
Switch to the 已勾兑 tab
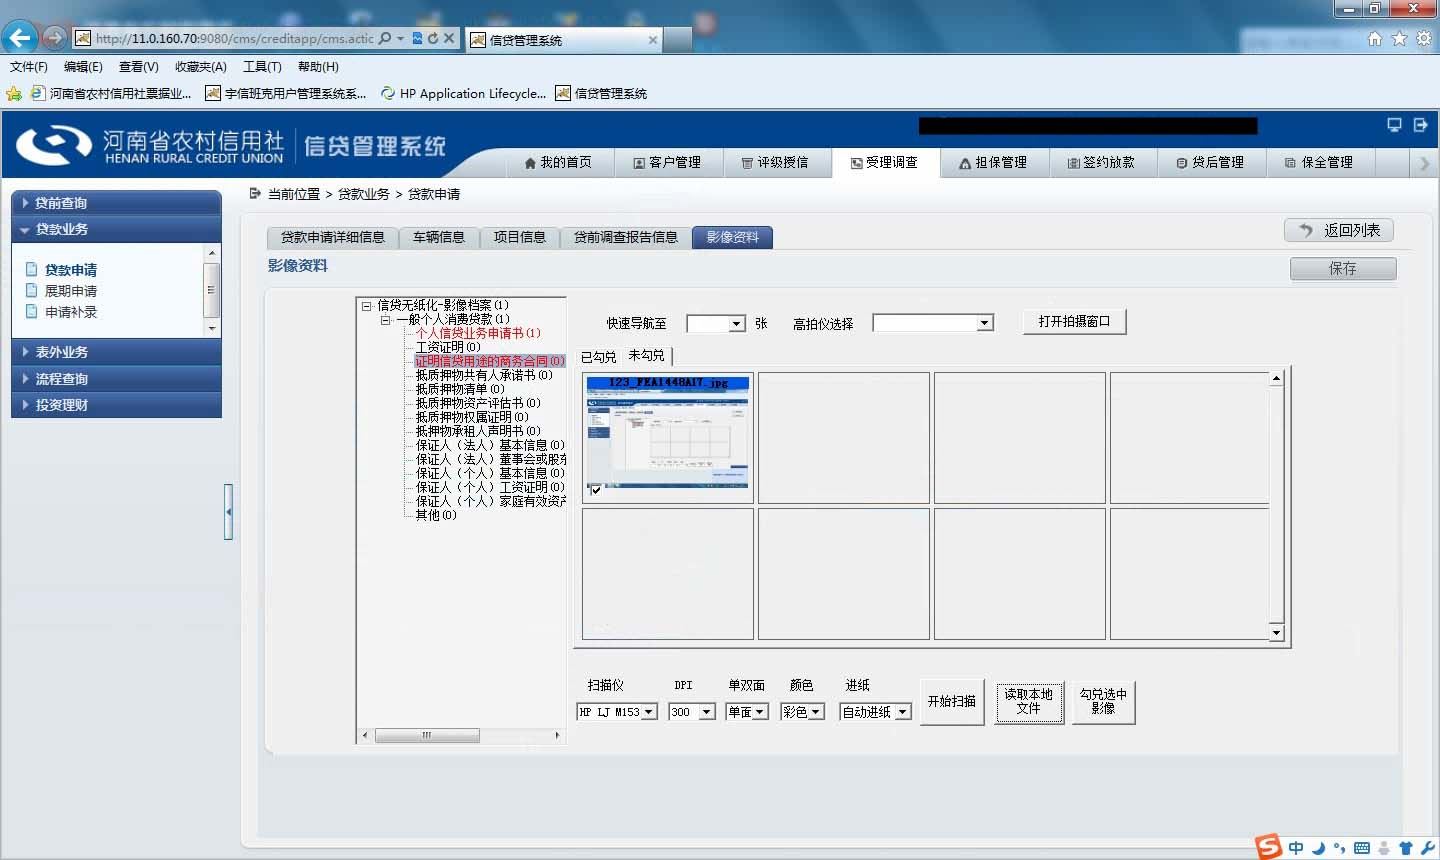click(x=598, y=357)
